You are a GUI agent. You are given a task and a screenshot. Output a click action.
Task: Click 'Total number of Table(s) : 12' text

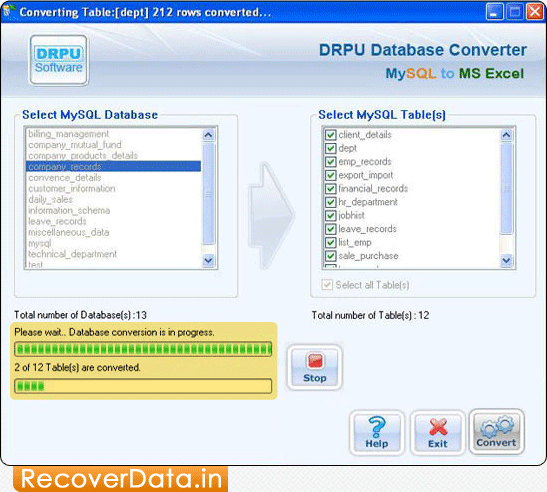(370, 315)
